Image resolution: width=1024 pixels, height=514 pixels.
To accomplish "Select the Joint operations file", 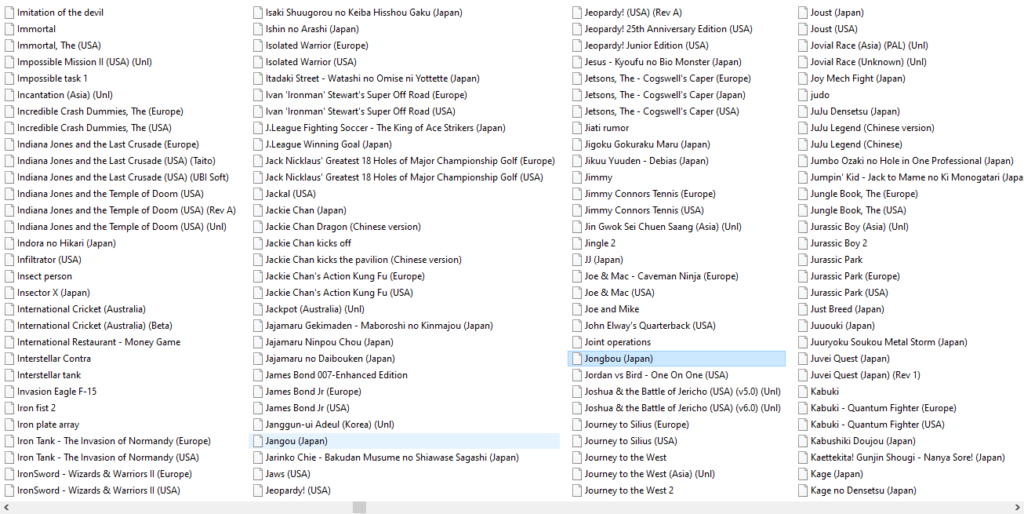I will tap(617, 342).
